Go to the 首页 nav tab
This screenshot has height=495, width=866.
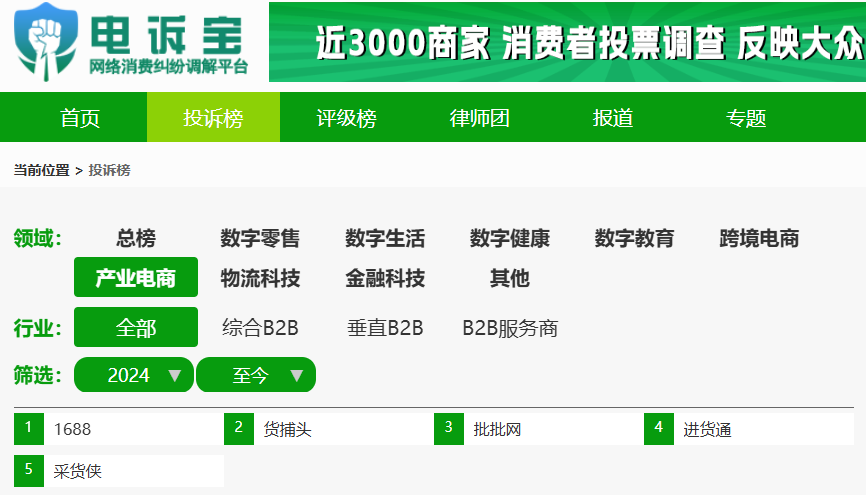point(80,118)
